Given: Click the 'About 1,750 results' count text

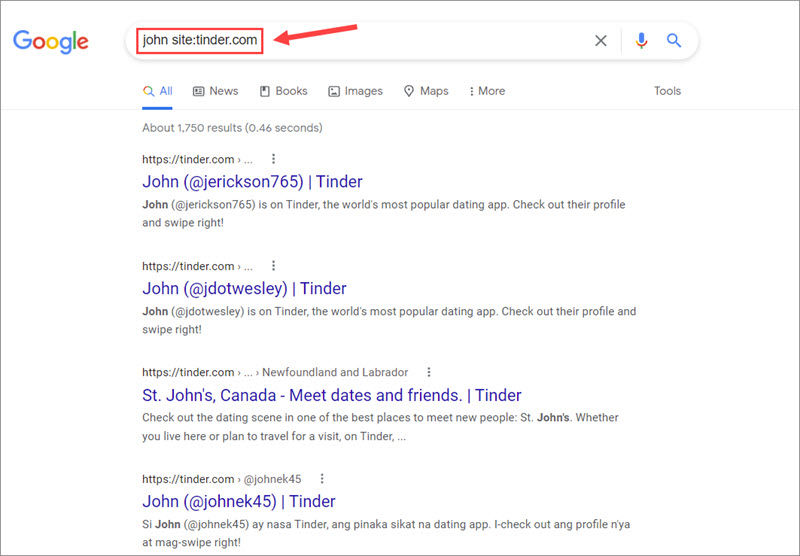Looking at the screenshot, I should pyautogui.click(x=232, y=128).
